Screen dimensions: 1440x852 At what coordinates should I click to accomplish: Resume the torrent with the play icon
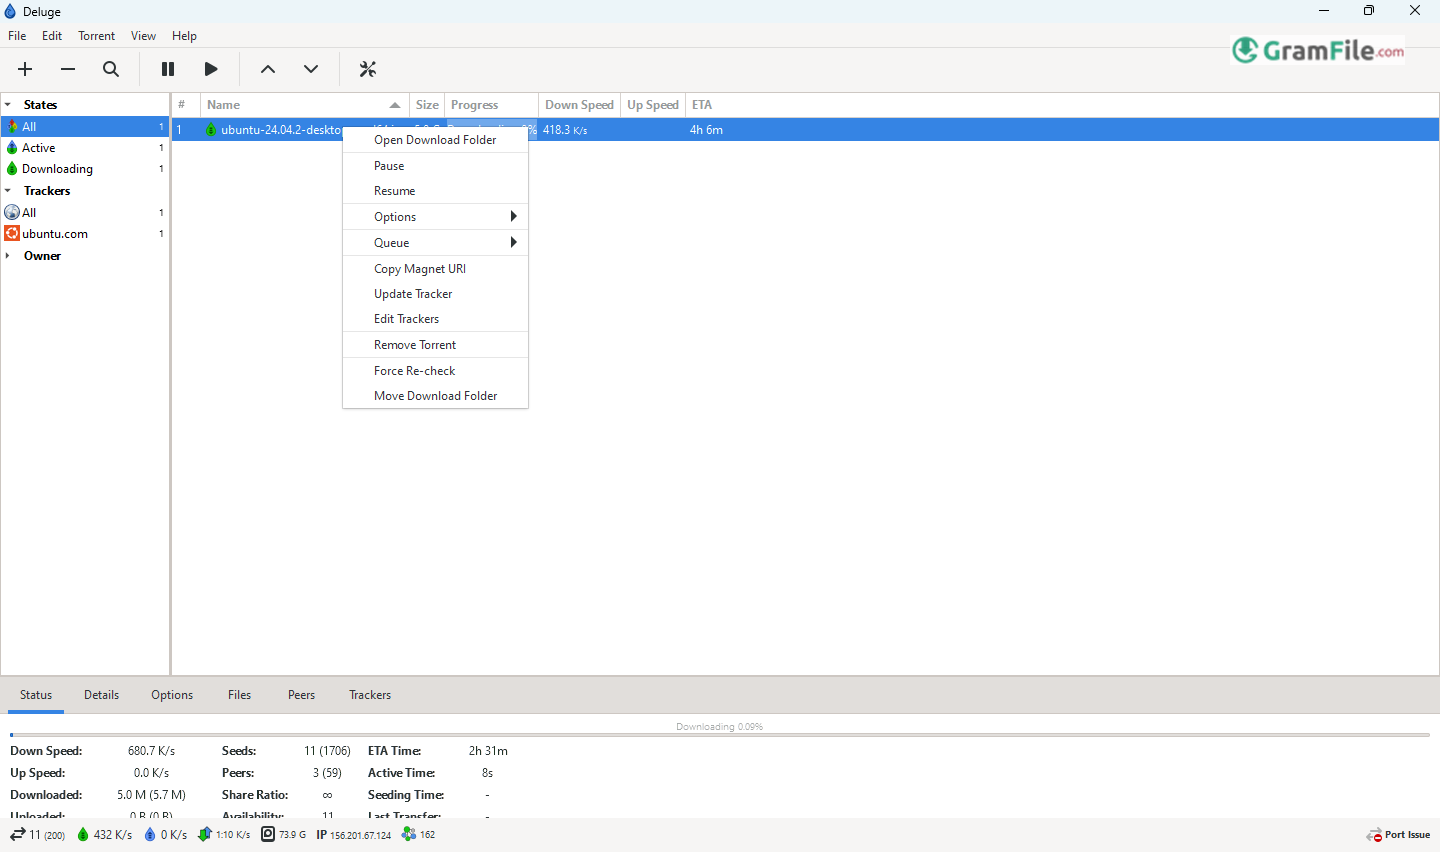click(x=211, y=69)
